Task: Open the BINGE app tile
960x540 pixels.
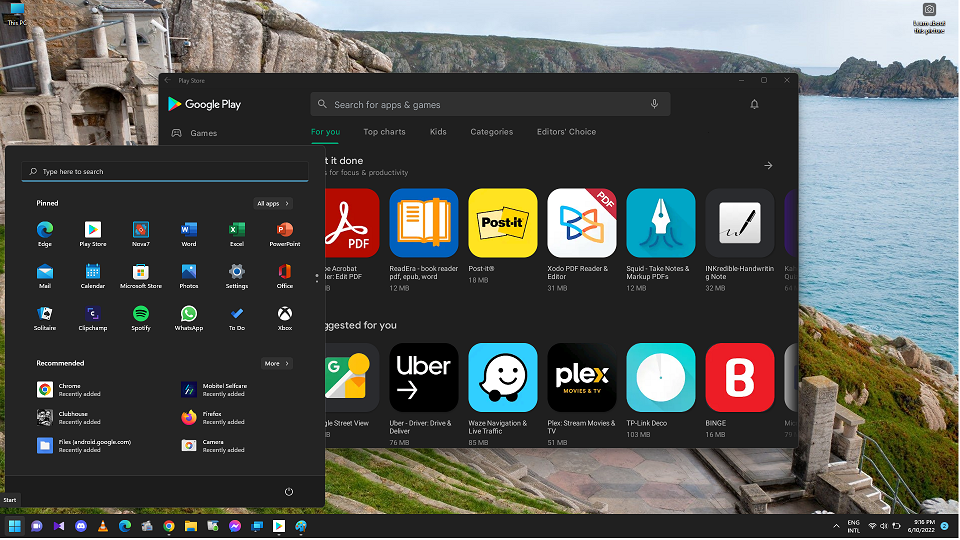Action: pyautogui.click(x=740, y=377)
